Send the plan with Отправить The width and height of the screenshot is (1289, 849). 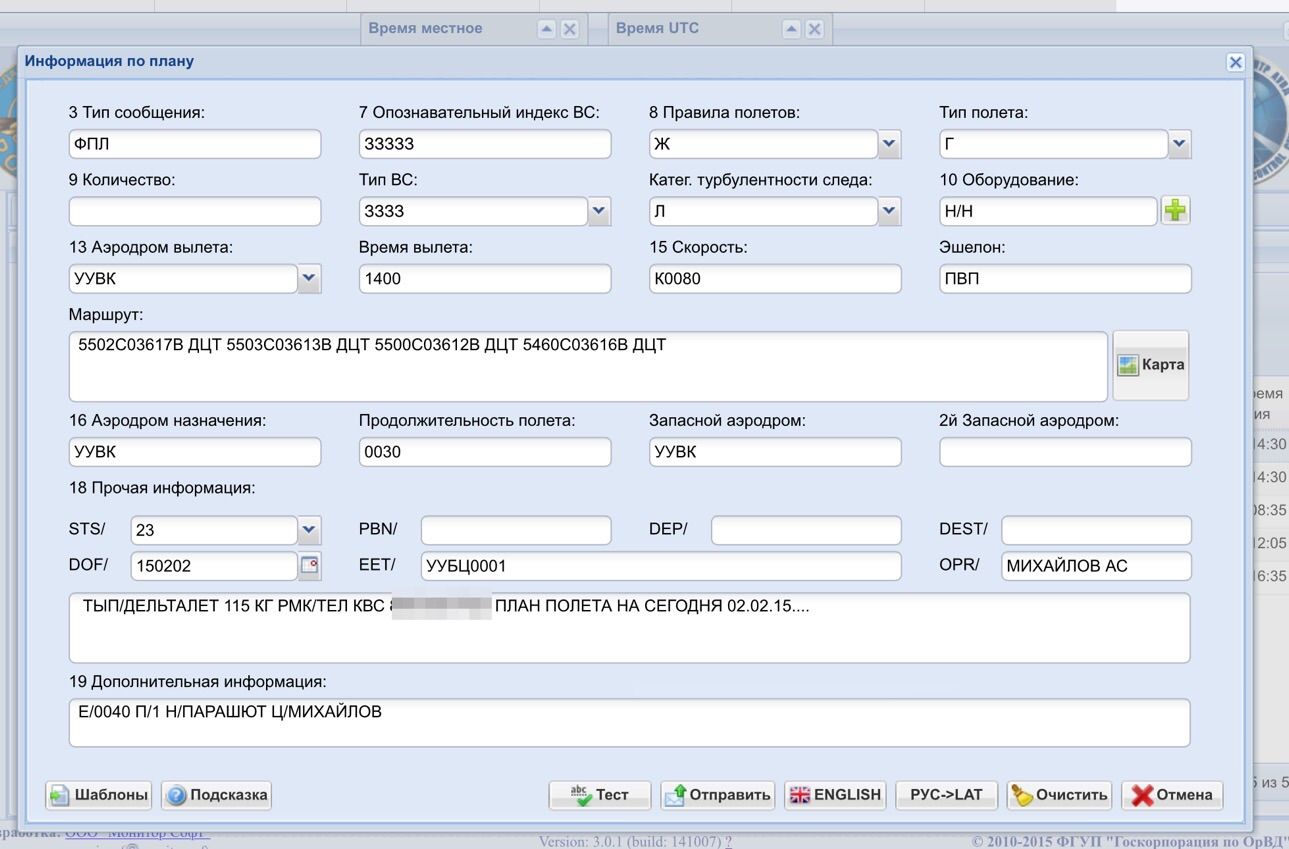tap(718, 795)
